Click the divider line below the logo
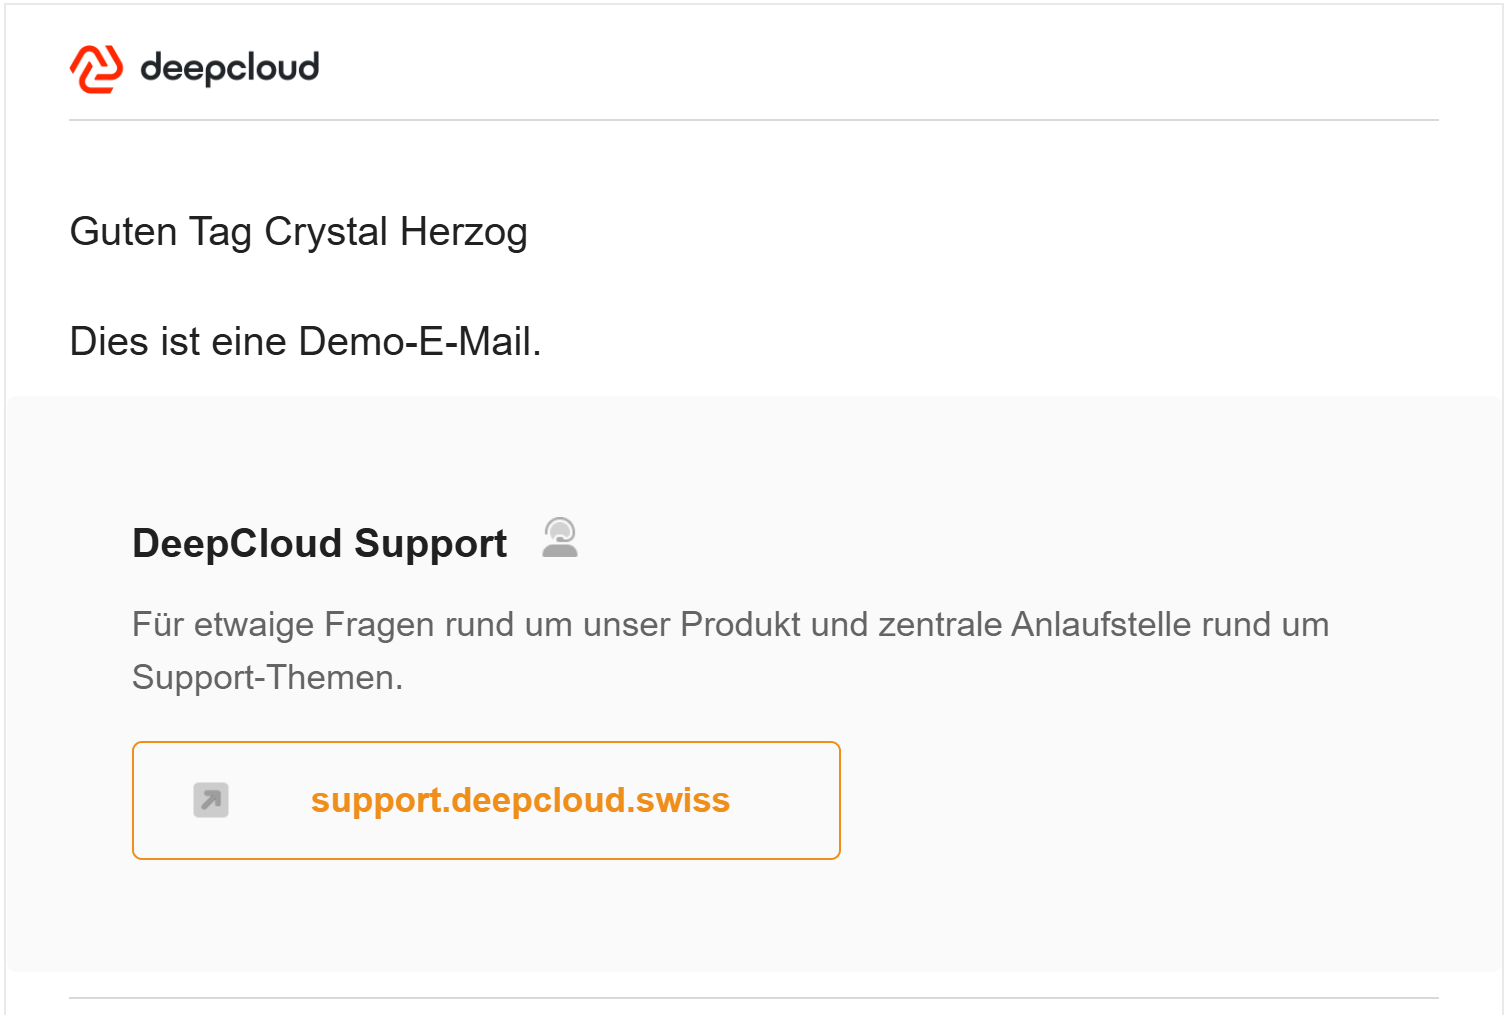 tap(753, 120)
